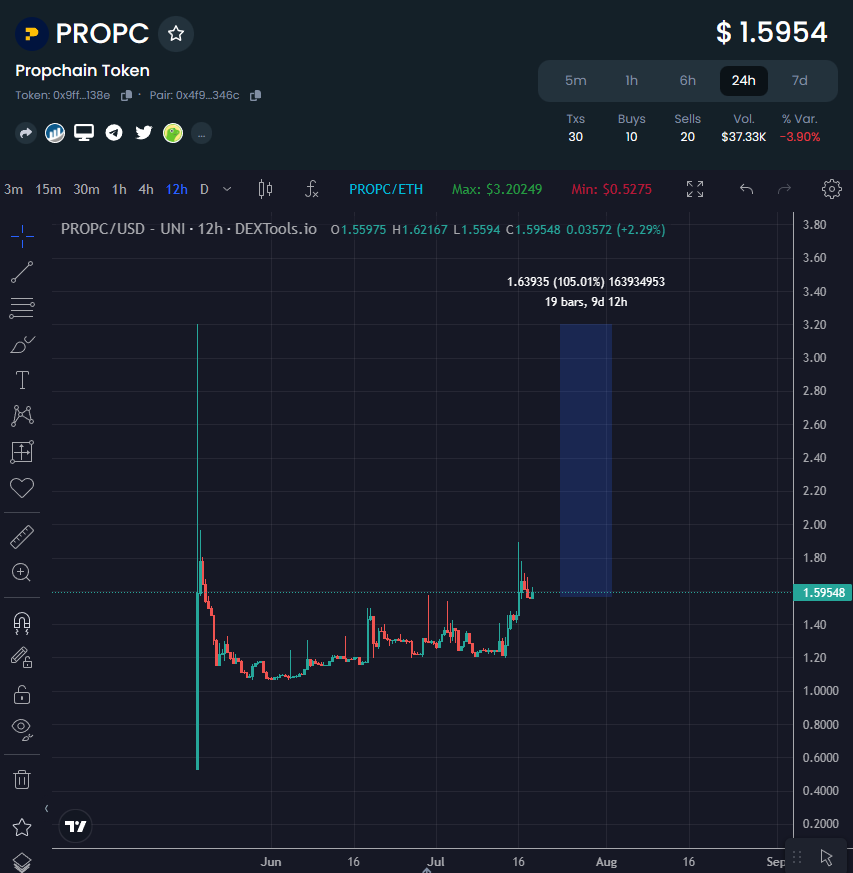
Task: Hide all drawing objects via eye icon
Action: click(x=22, y=730)
